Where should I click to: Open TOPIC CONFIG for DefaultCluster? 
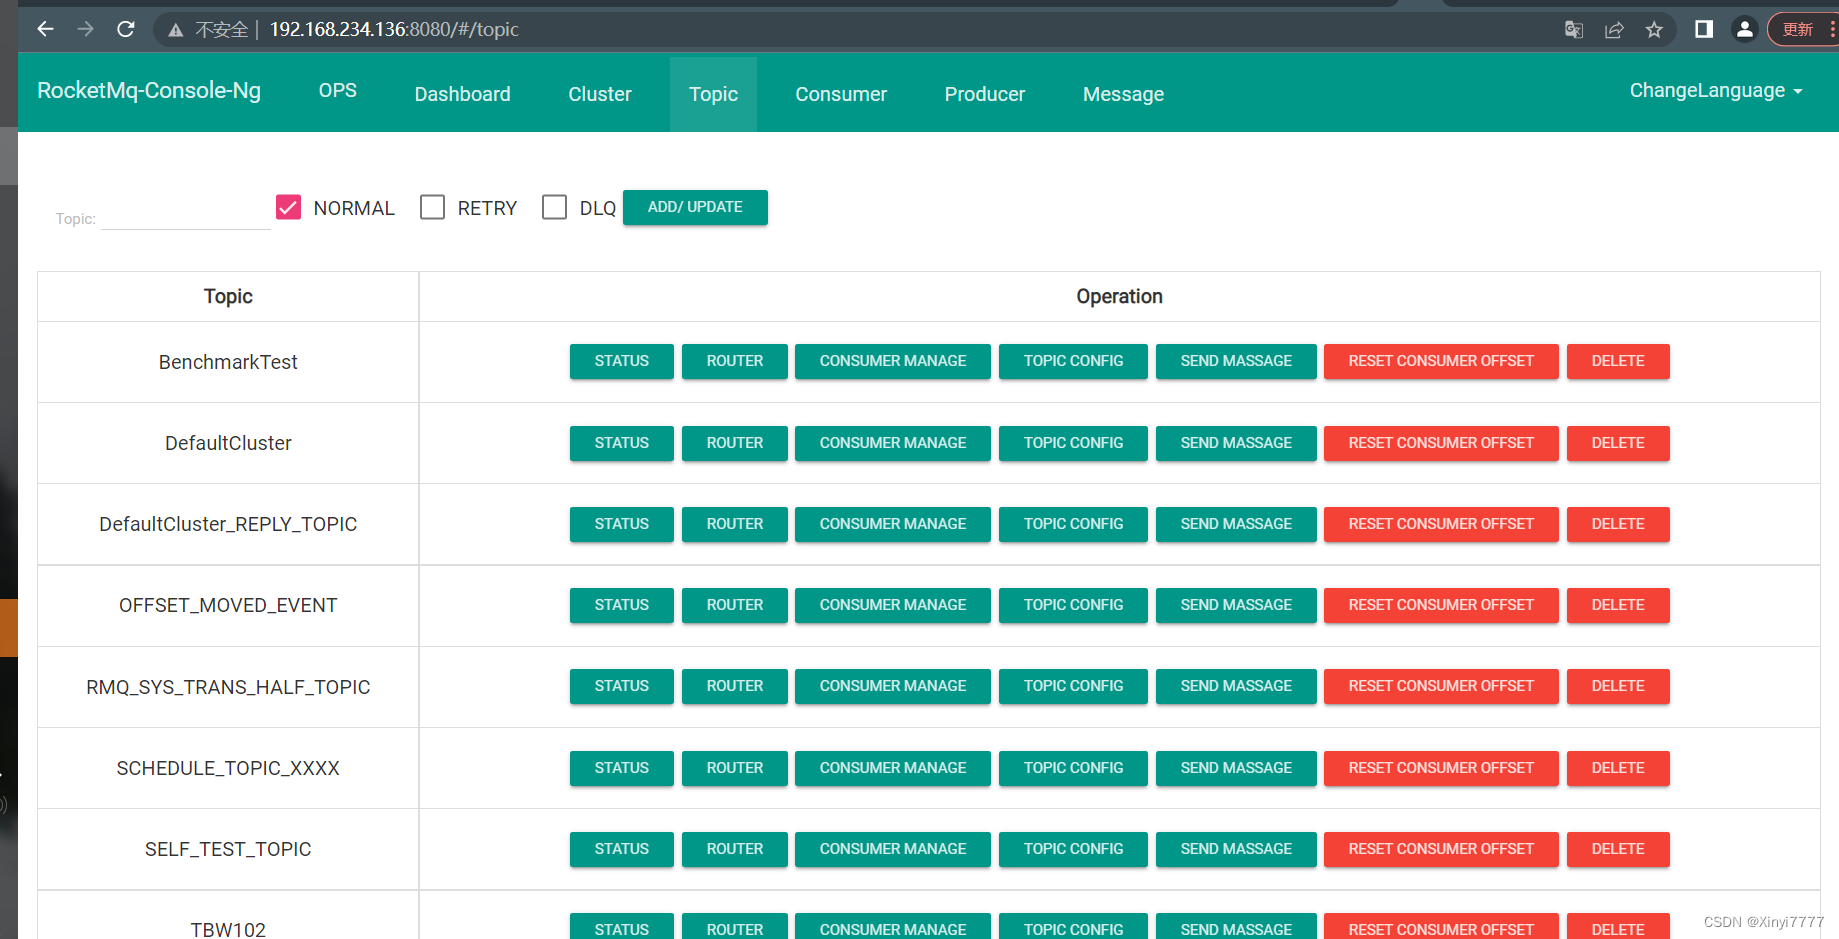1073,443
